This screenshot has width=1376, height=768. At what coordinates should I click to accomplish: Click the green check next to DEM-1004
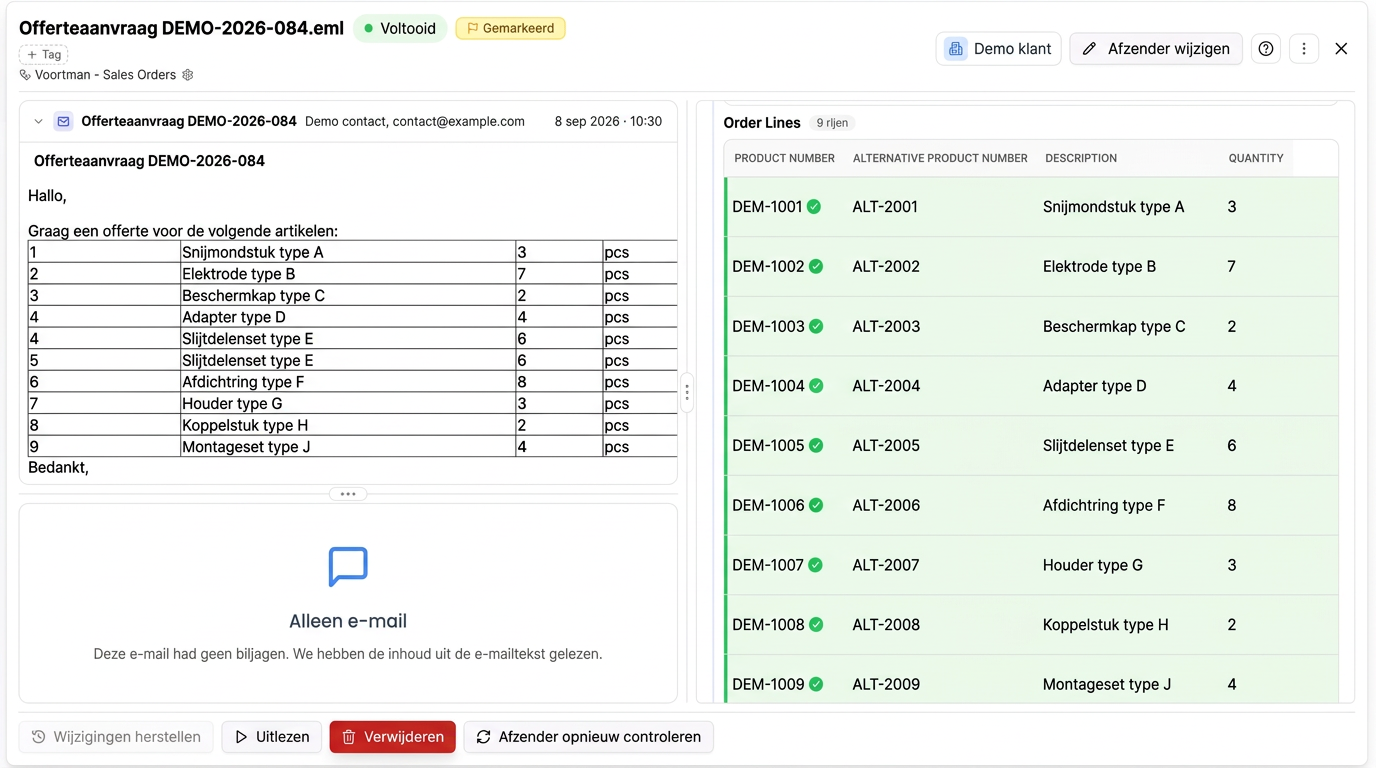tap(816, 386)
